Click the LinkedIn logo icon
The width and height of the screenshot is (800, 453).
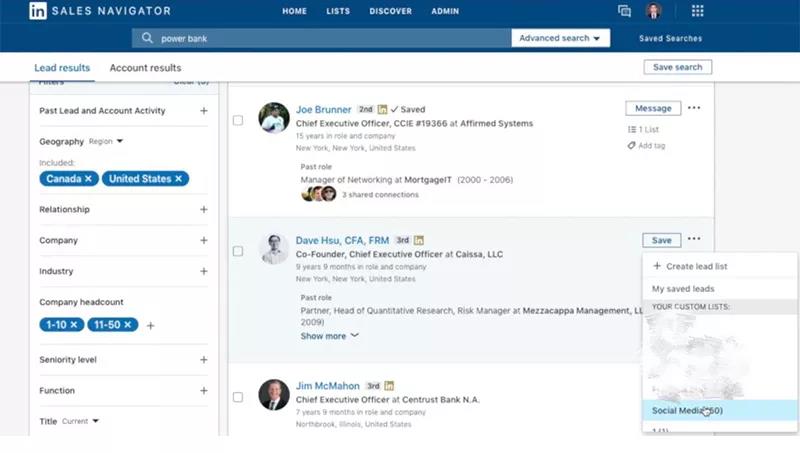click(x=38, y=11)
